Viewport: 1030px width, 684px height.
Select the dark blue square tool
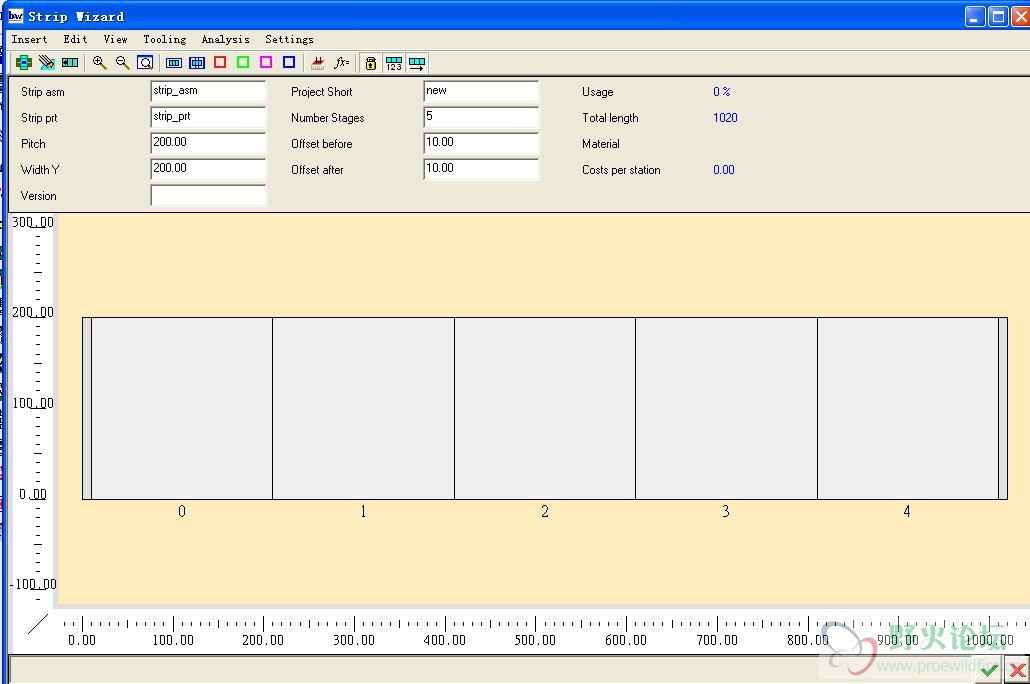(289, 62)
